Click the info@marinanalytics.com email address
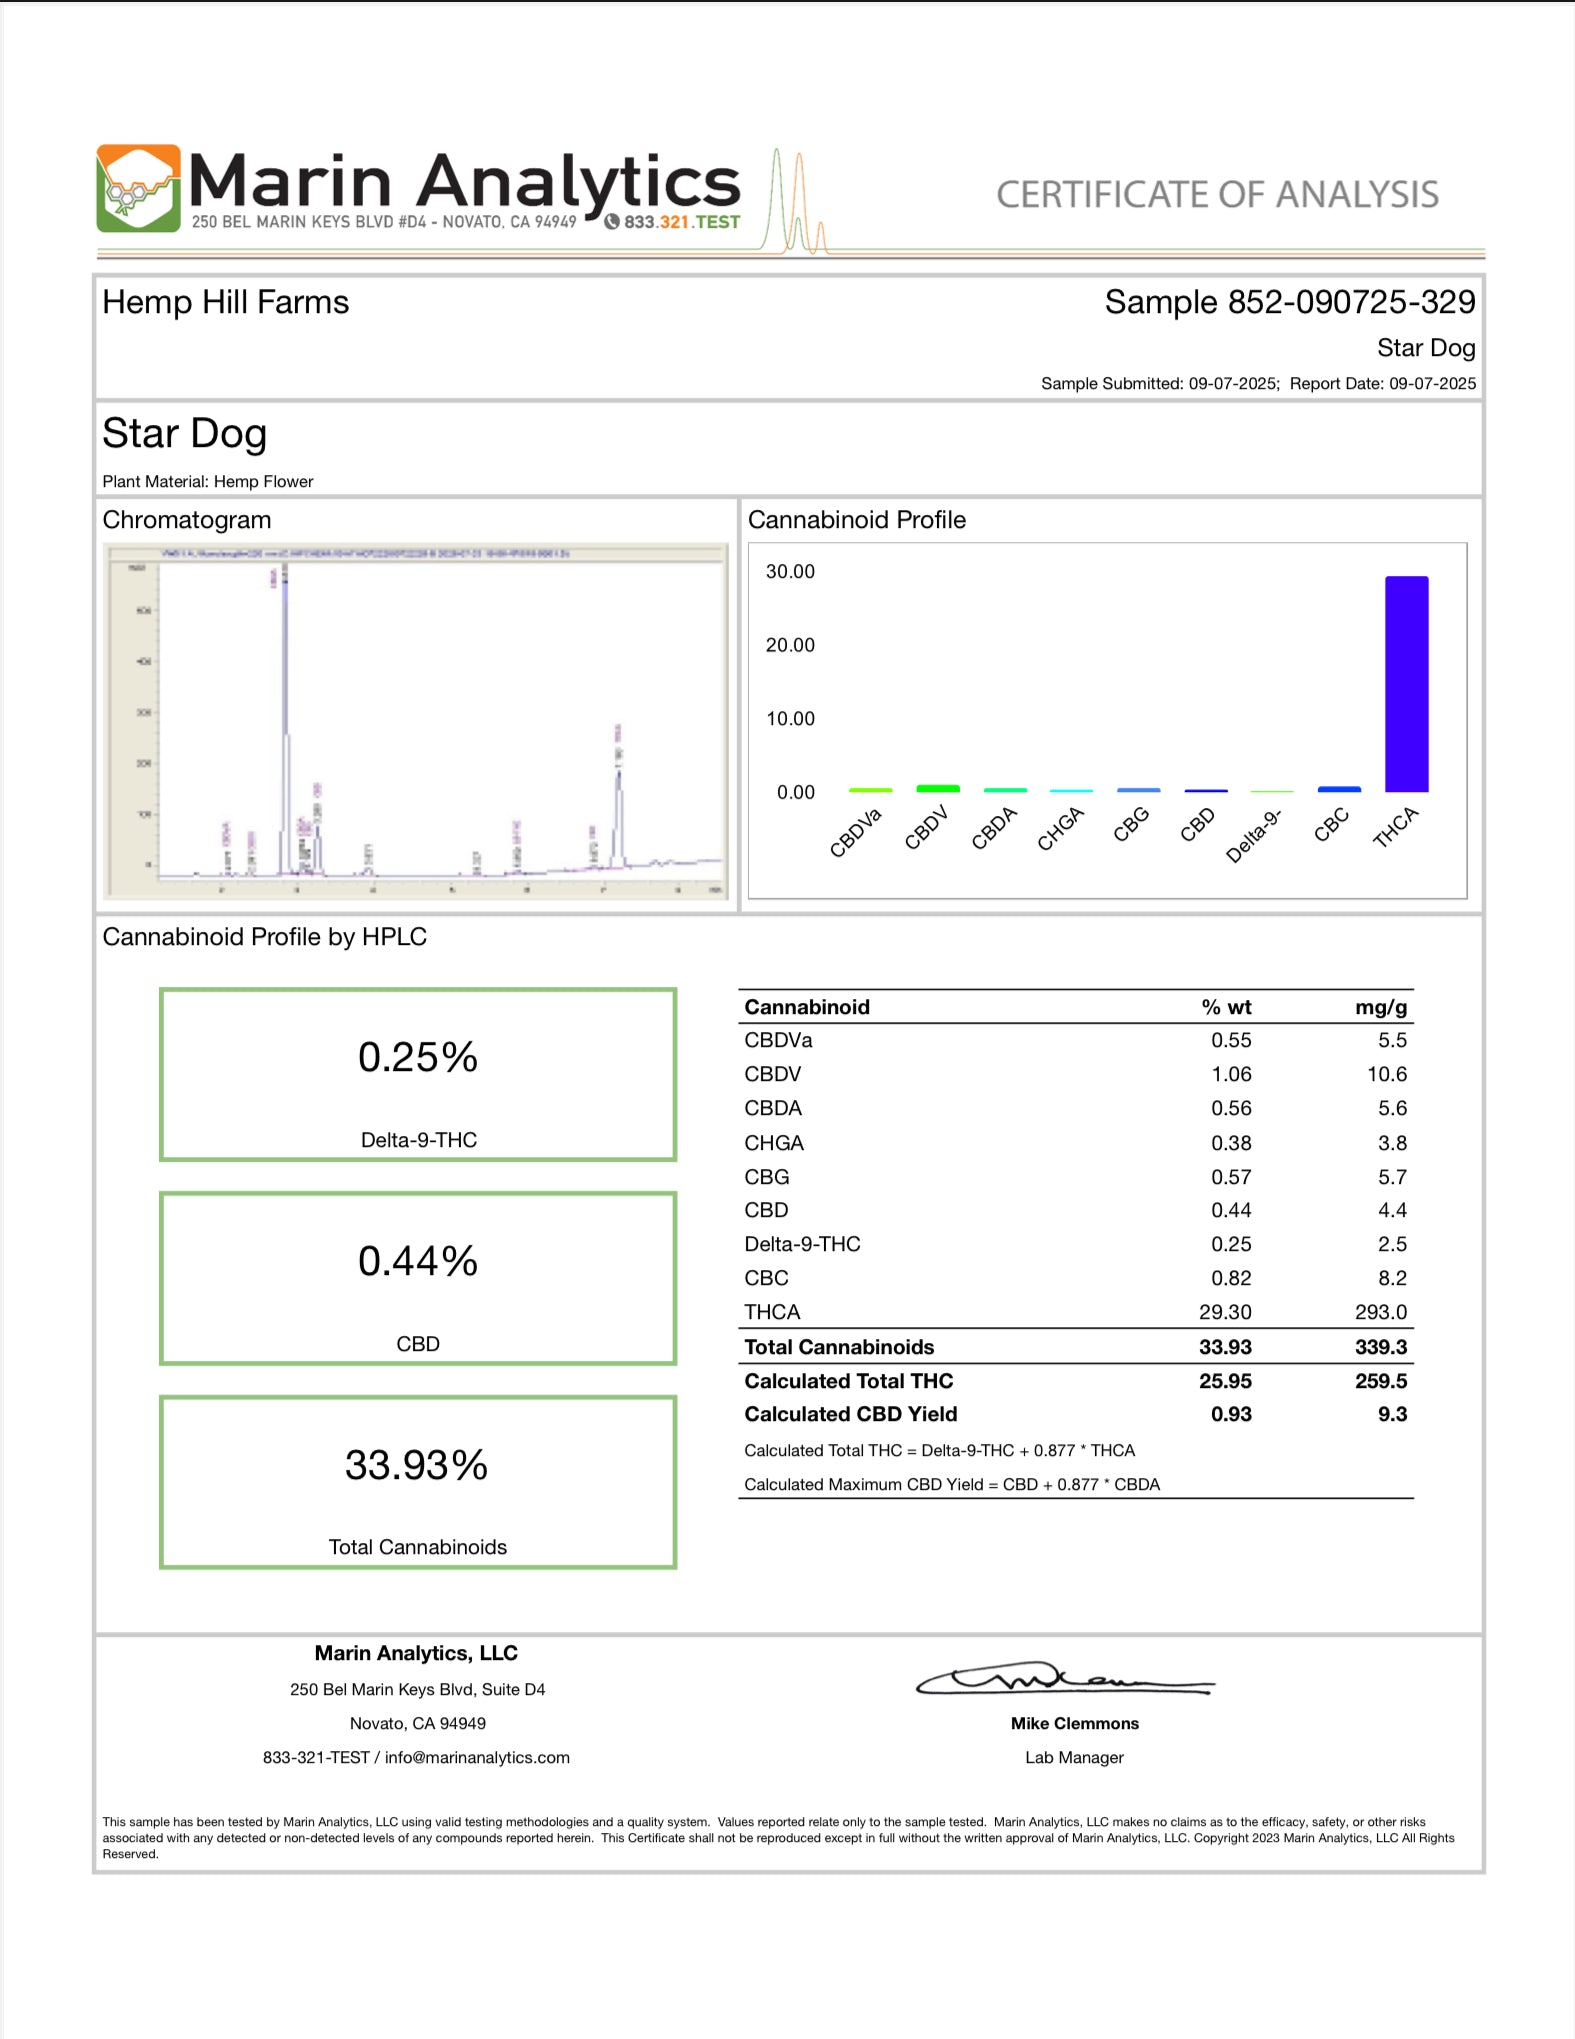This screenshot has width=1575, height=2039. coord(477,1757)
